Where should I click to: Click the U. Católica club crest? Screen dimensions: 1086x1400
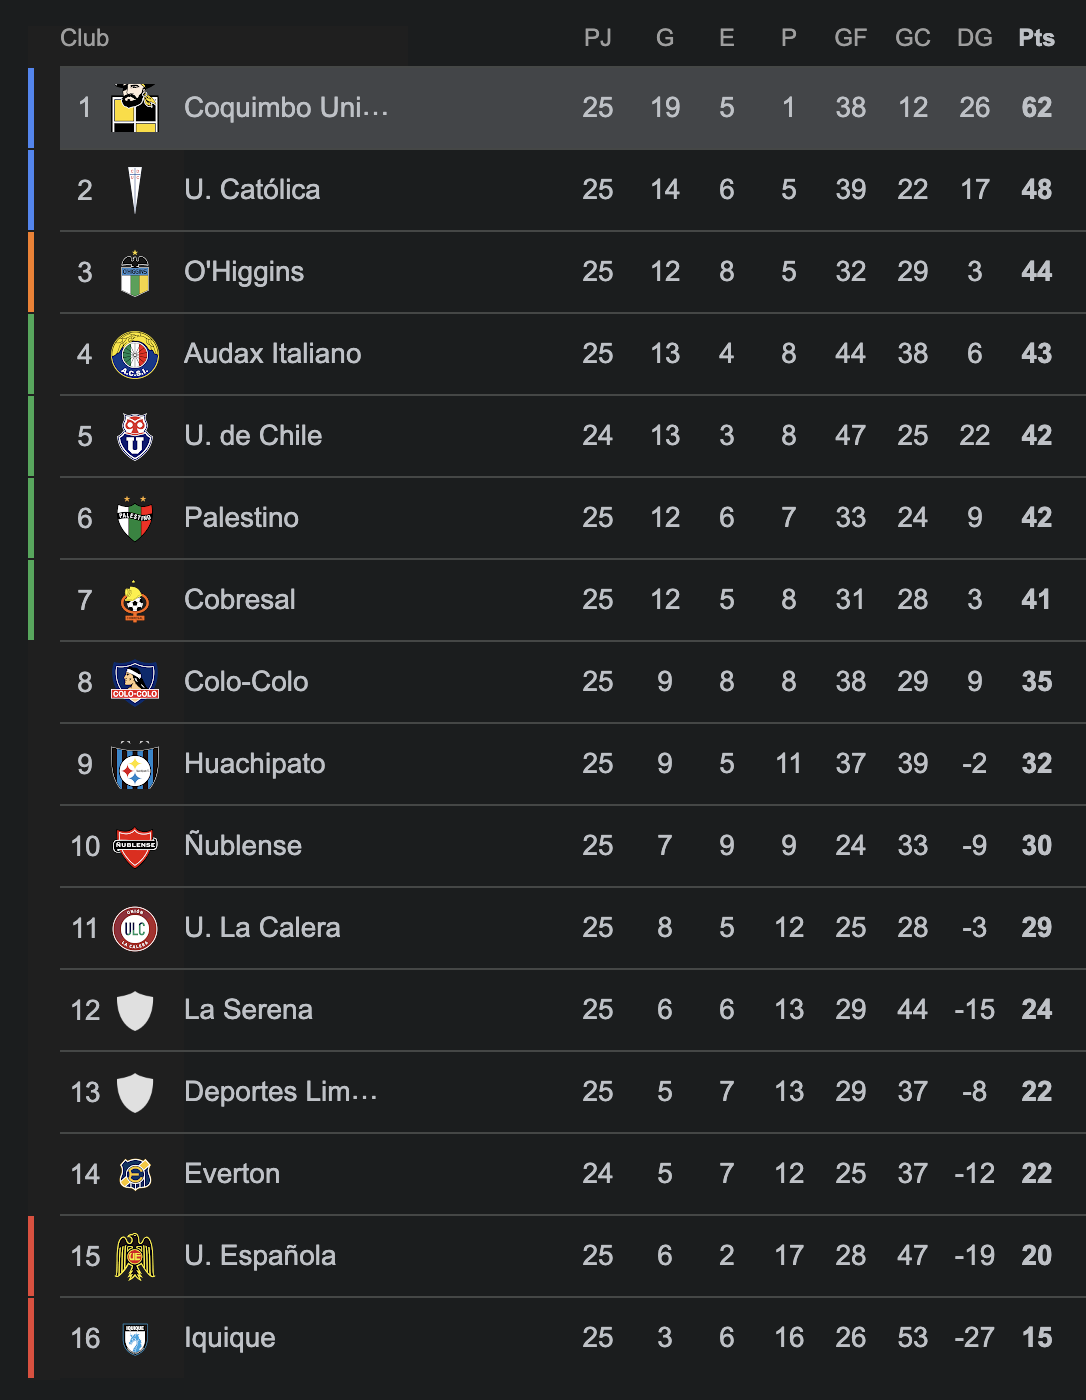(x=135, y=190)
